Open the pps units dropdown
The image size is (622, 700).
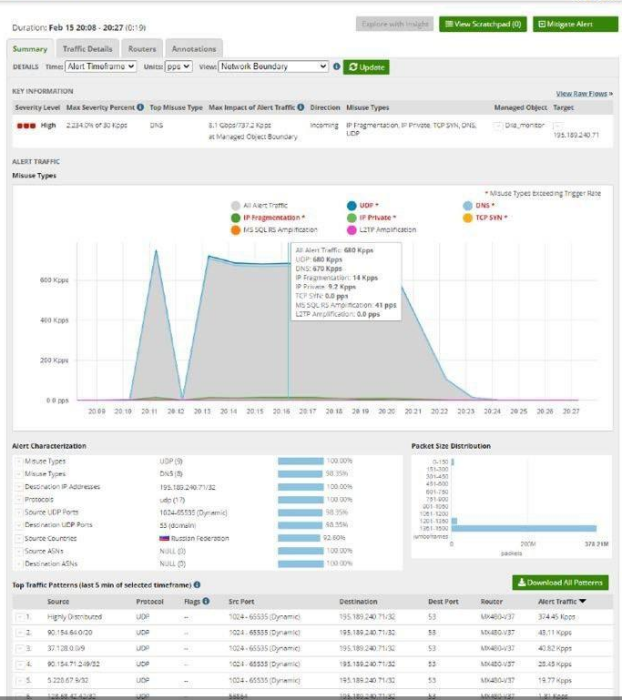(x=178, y=67)
